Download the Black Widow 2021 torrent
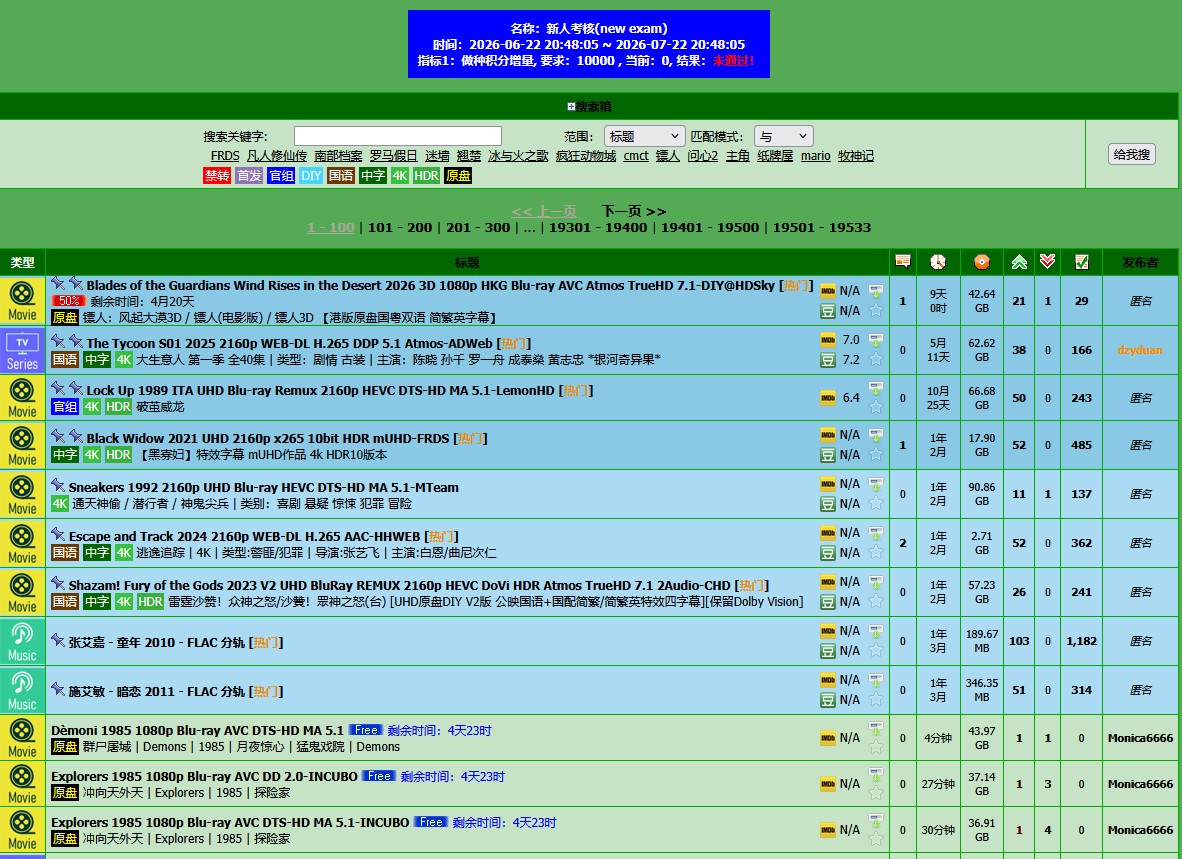The image size is (1182, 859). [875, 435]
